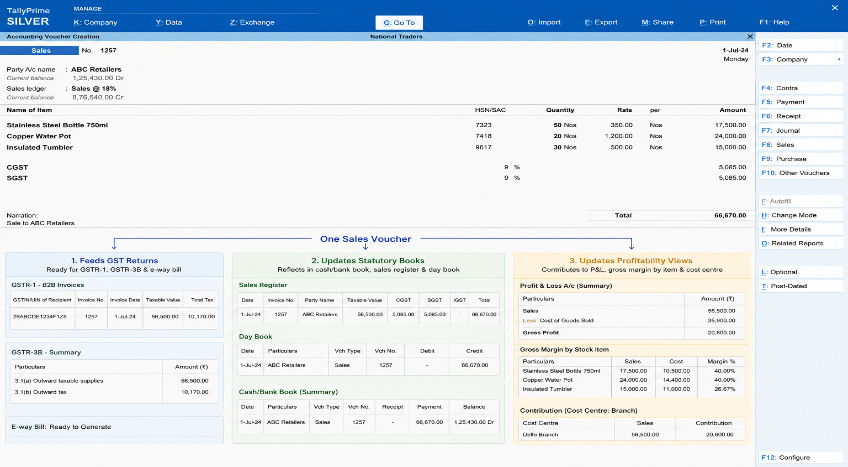The height and width of the screenshot is (467, 848).
Task: Click the Sales Register section title
Action: 263,285
